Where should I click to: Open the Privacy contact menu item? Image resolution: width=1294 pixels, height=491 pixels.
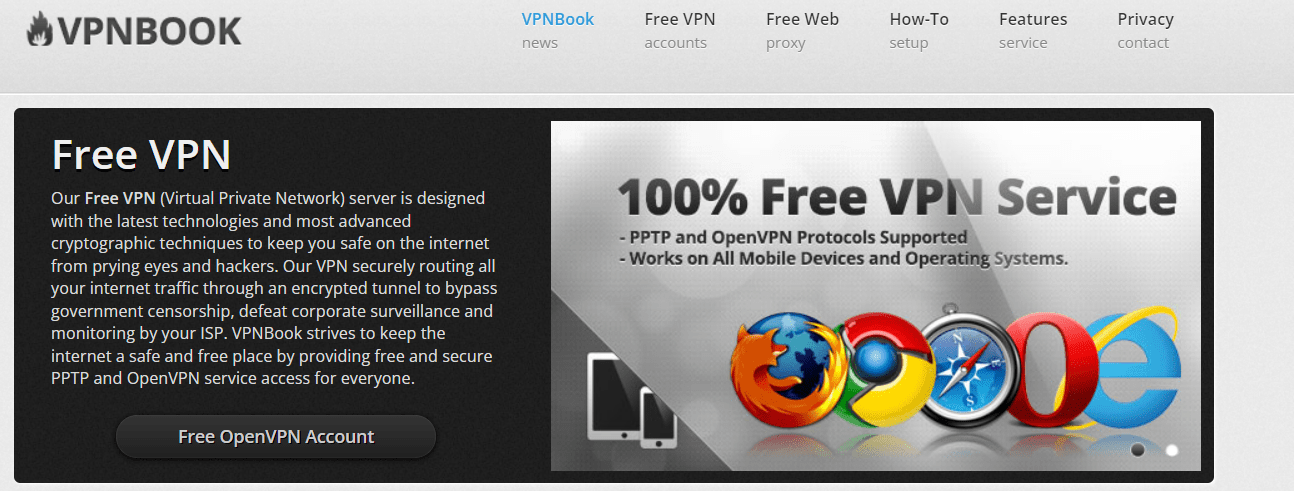click(1146, 30)
